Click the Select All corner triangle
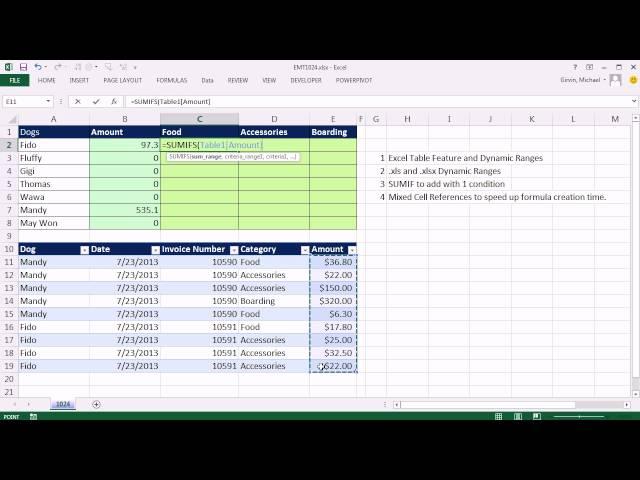640x480 pixels. 13,119
